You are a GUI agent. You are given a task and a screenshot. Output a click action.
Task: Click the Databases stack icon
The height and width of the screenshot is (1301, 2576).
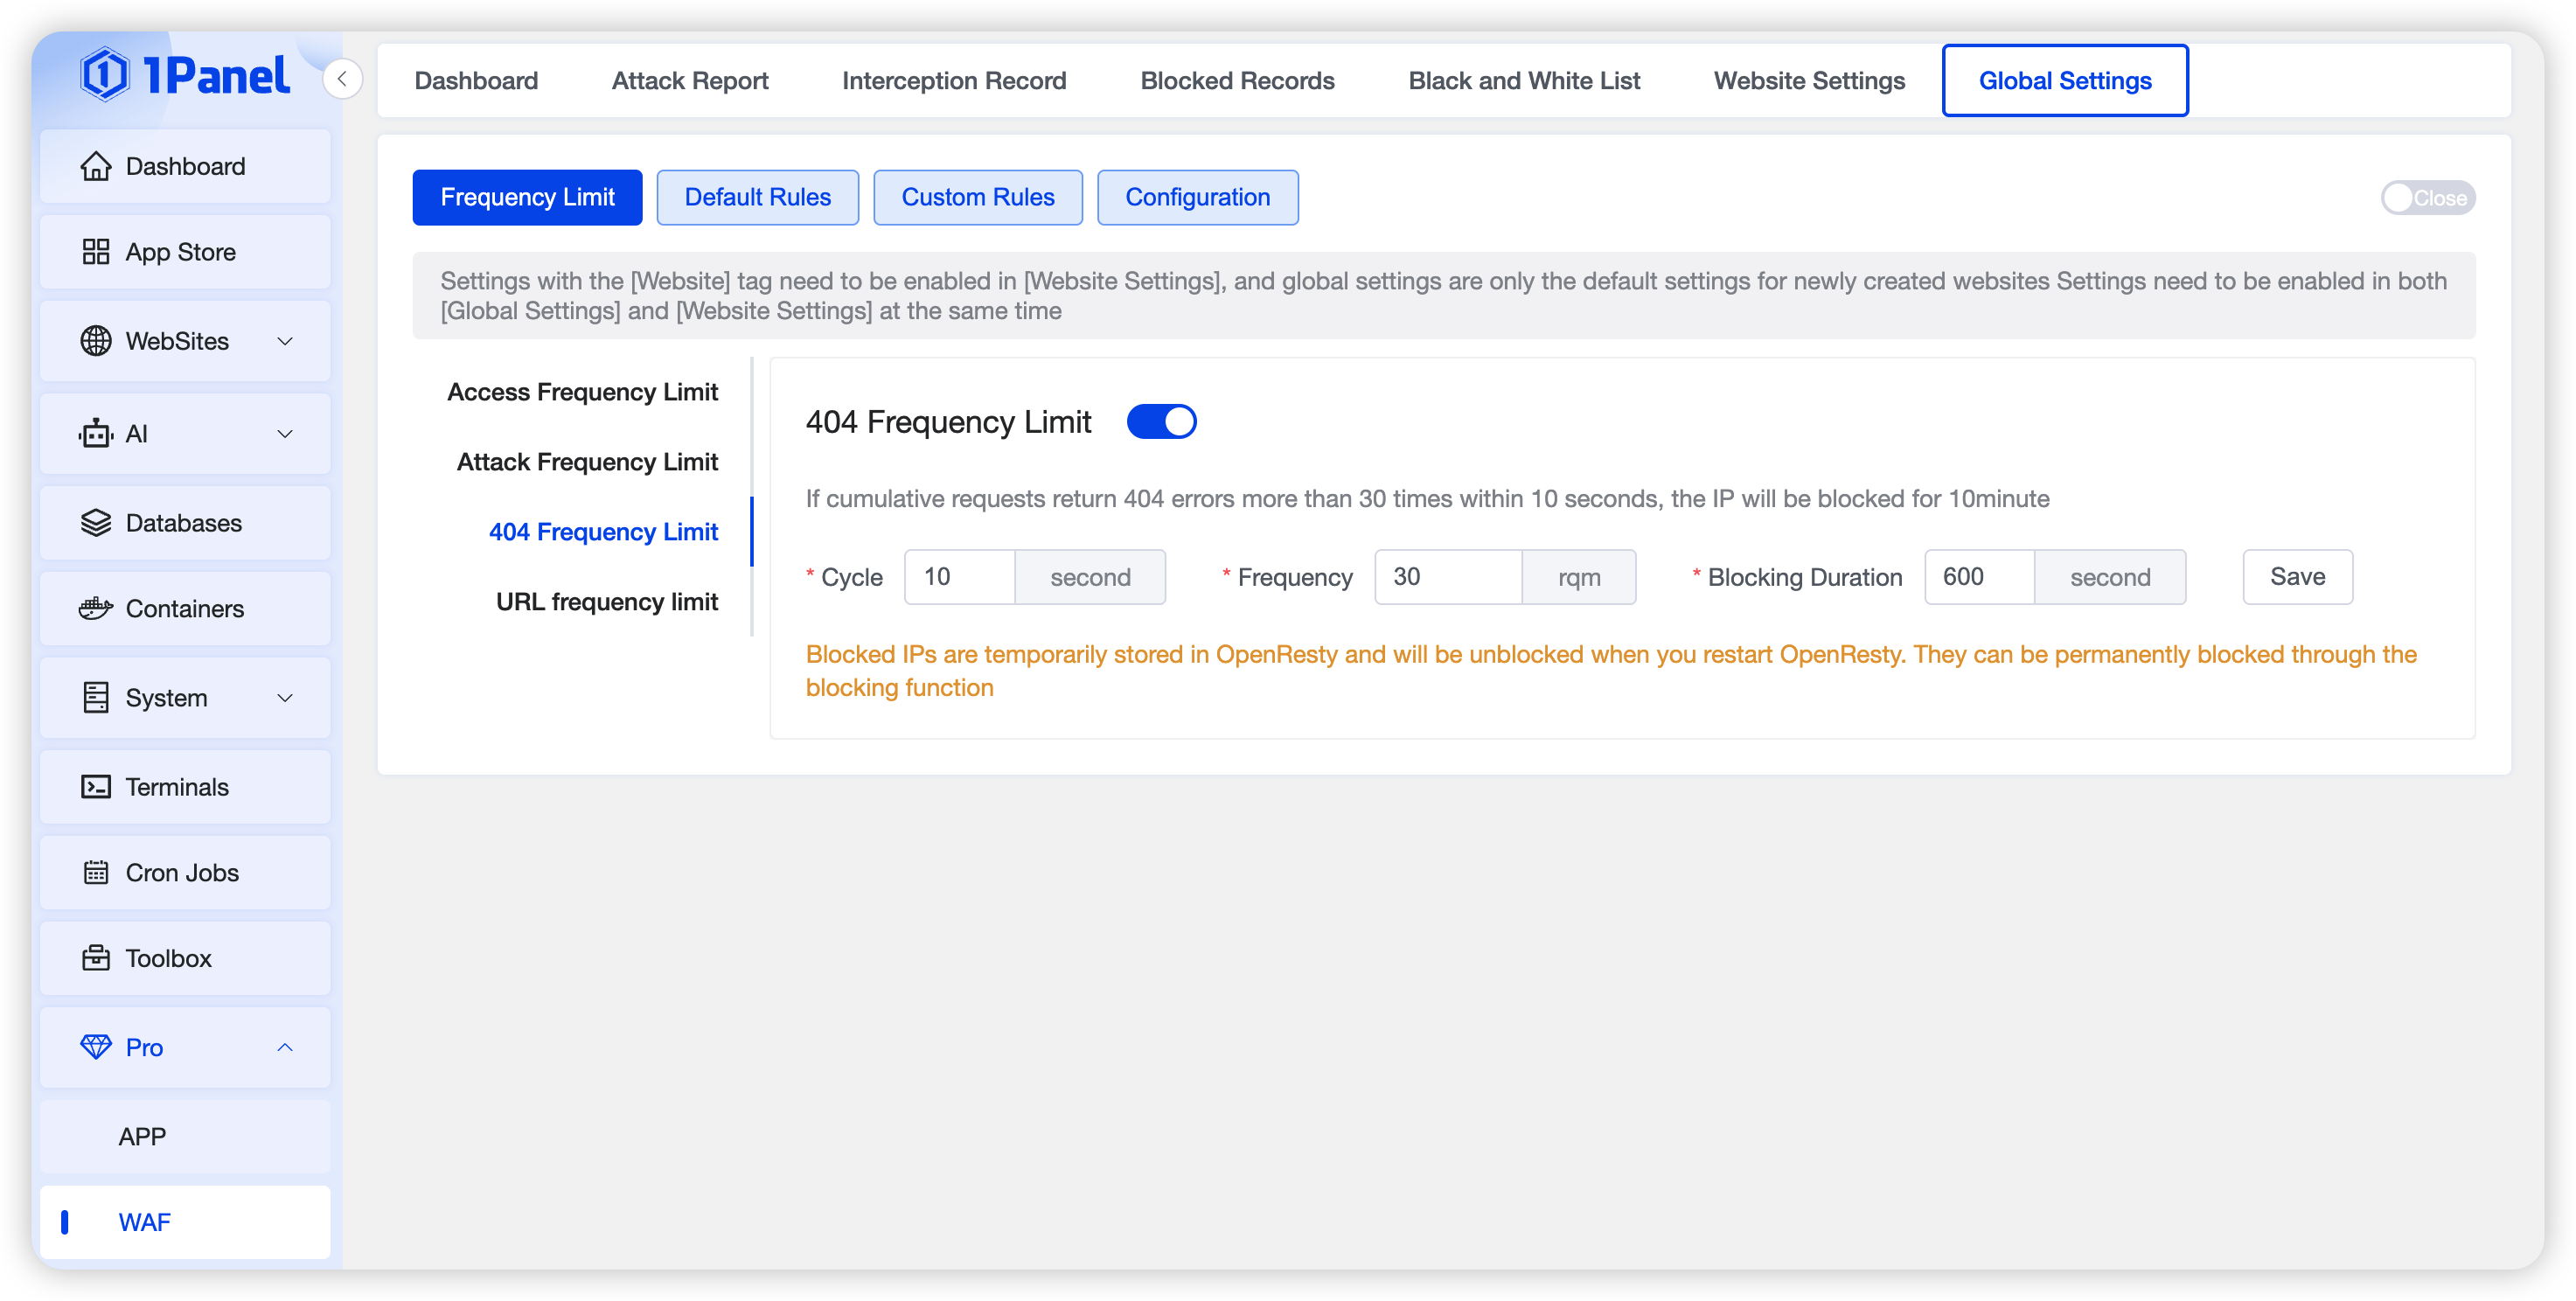[x=95, y=523]
